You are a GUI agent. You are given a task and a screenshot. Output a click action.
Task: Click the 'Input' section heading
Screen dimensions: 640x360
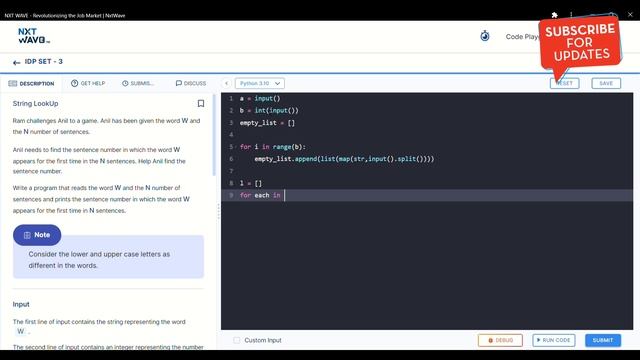pyautogui.click(x=21, y=304)
